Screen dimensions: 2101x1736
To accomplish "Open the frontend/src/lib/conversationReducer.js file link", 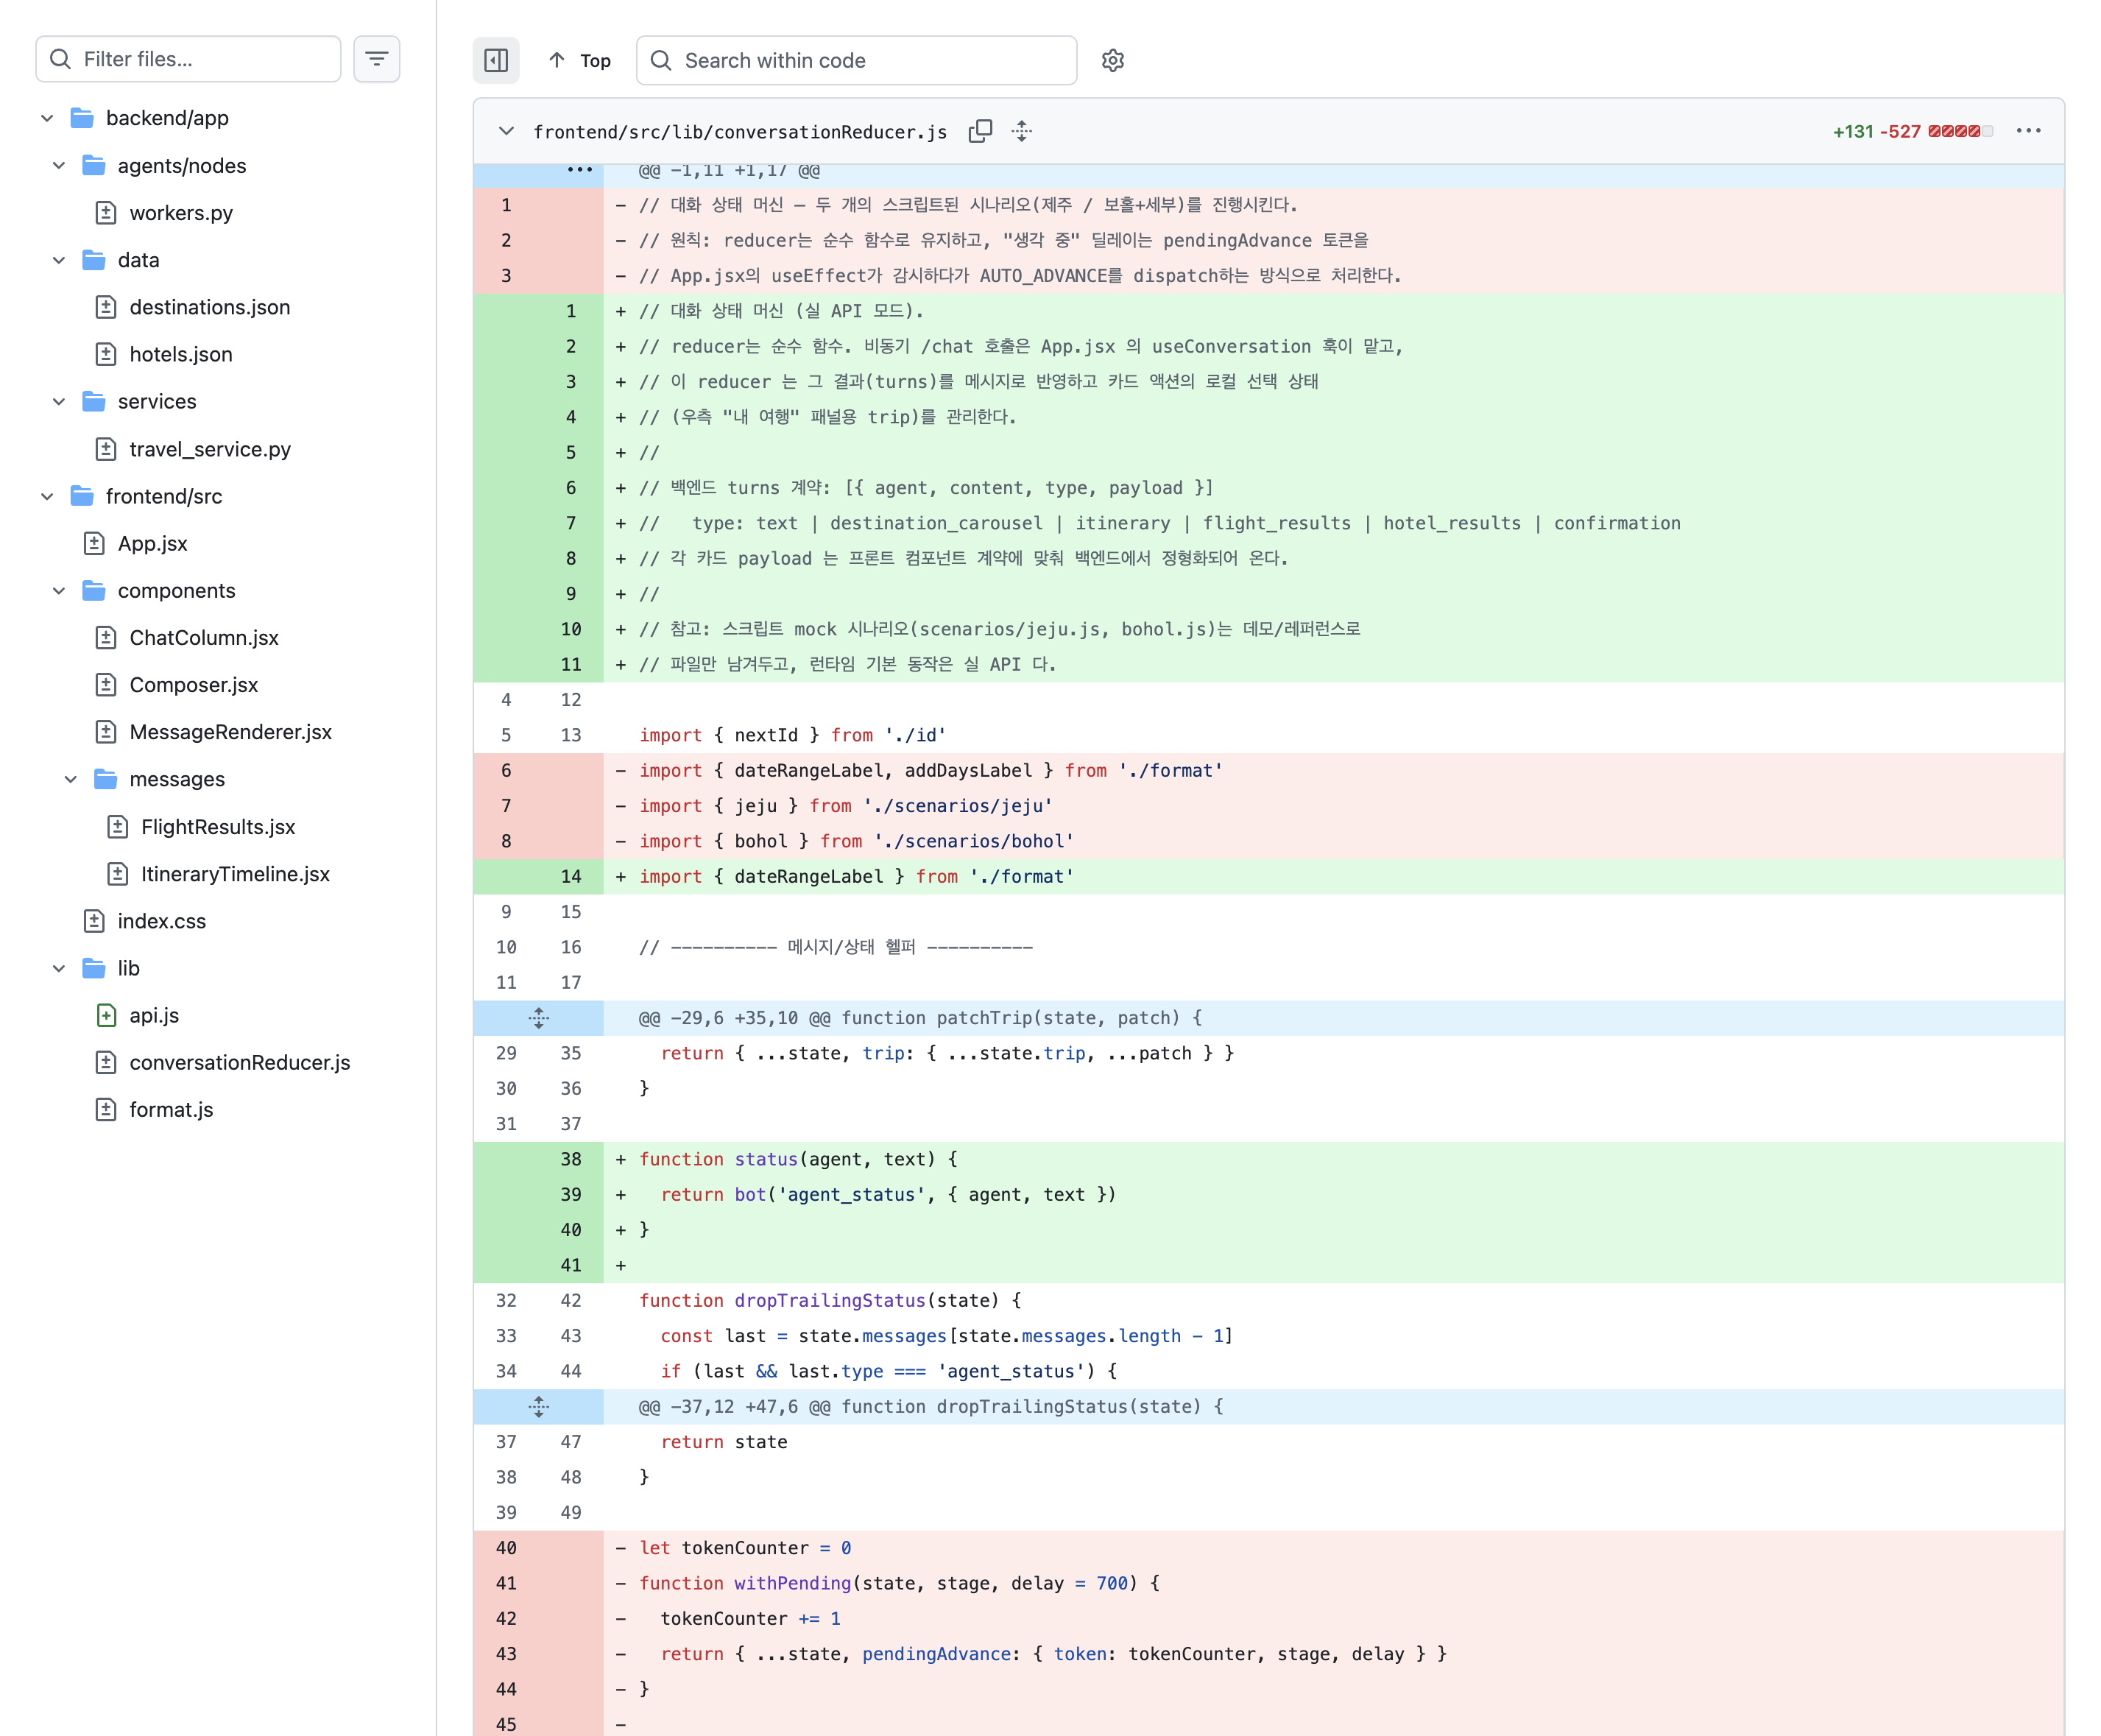I will pos(740,132).
